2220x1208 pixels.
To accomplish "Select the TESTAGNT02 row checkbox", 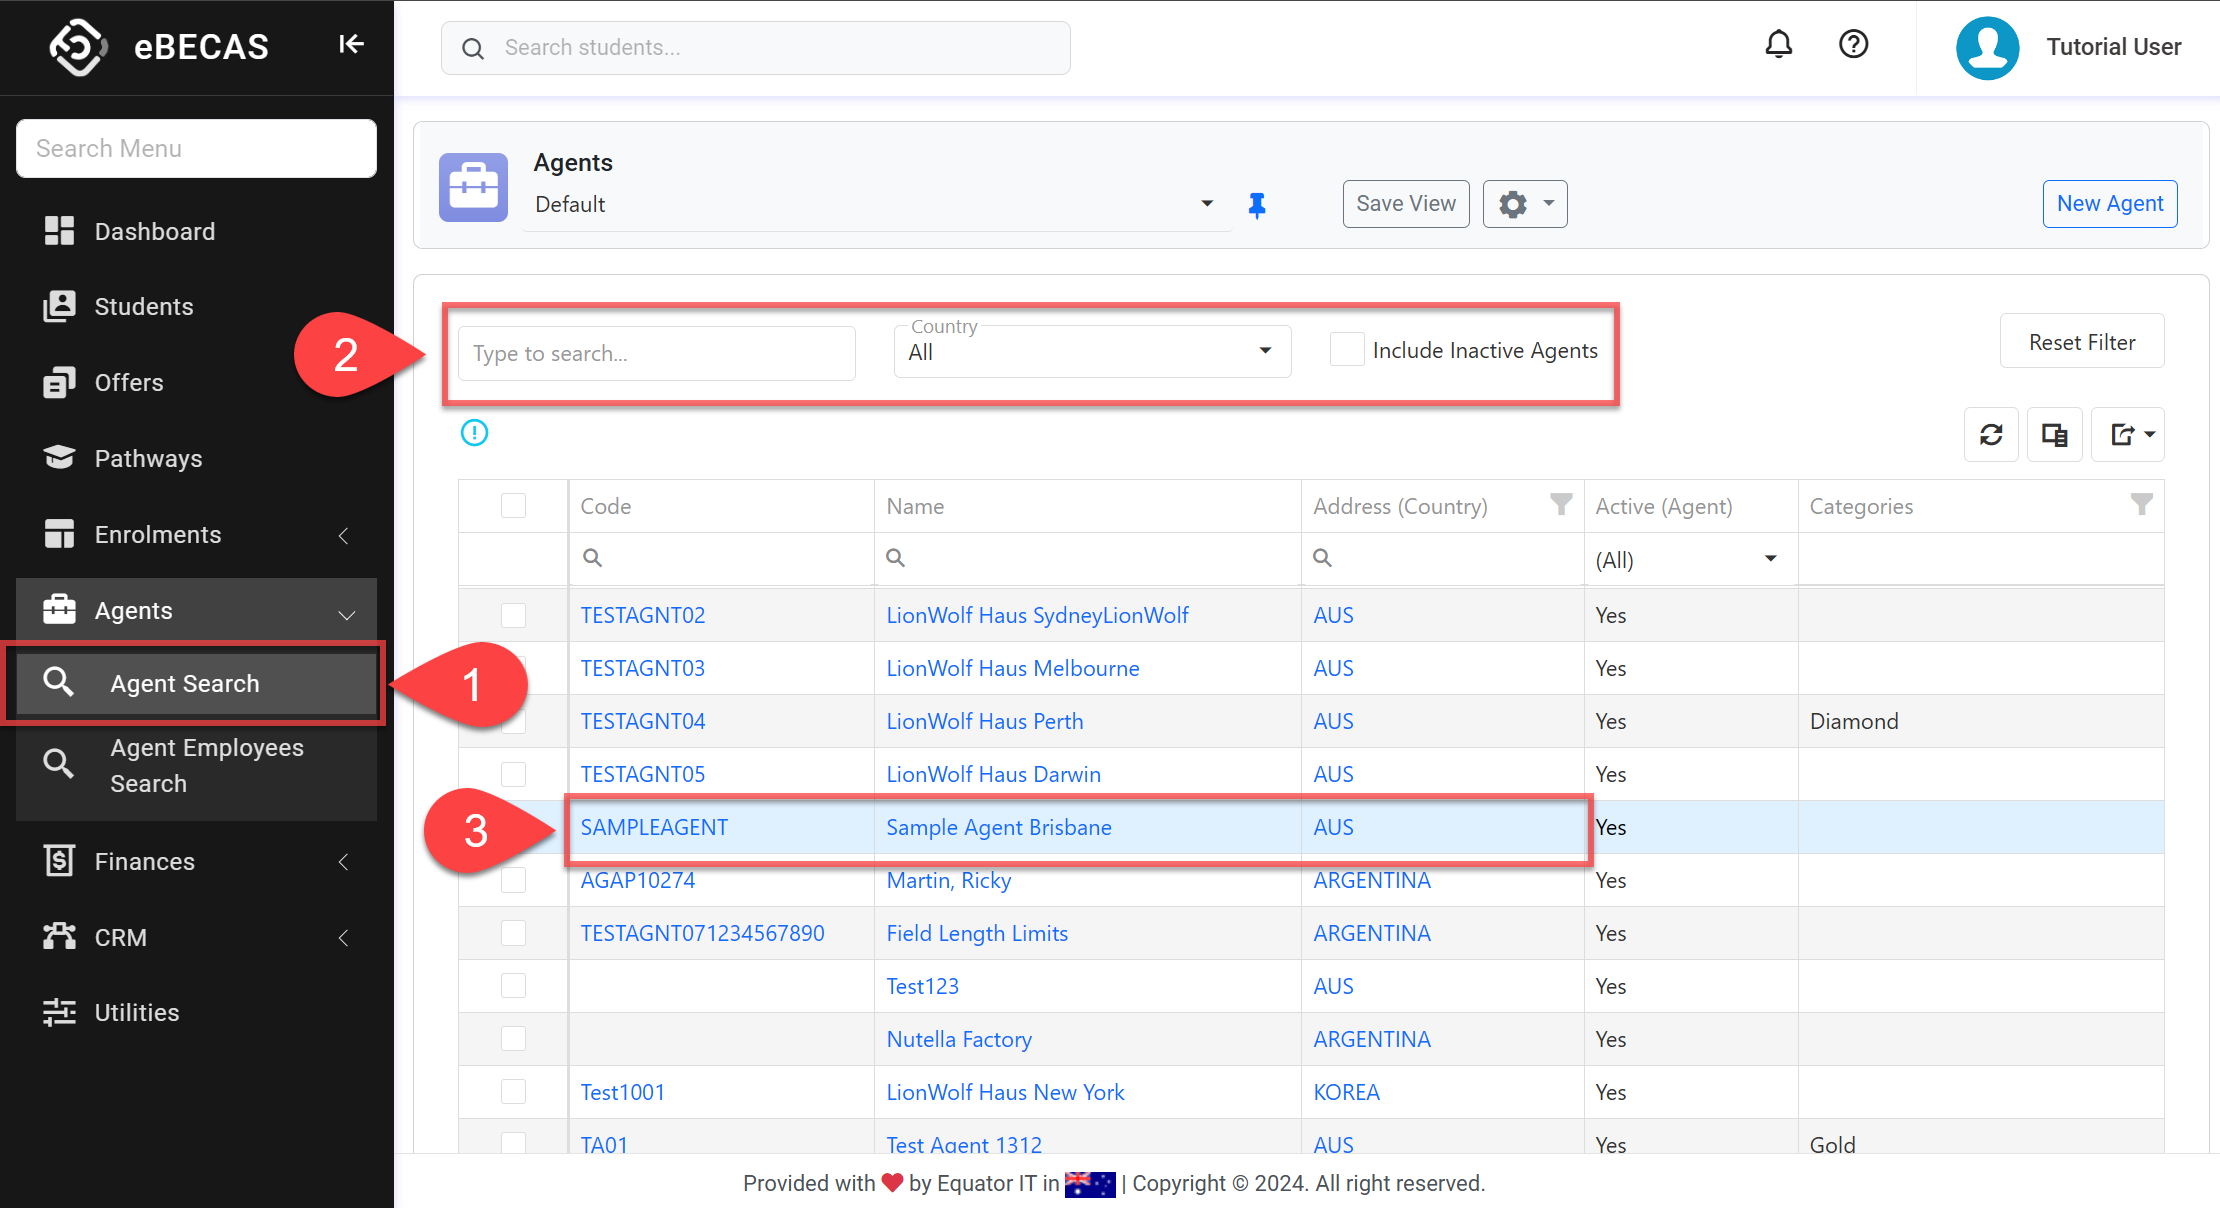I will (513, 615).
